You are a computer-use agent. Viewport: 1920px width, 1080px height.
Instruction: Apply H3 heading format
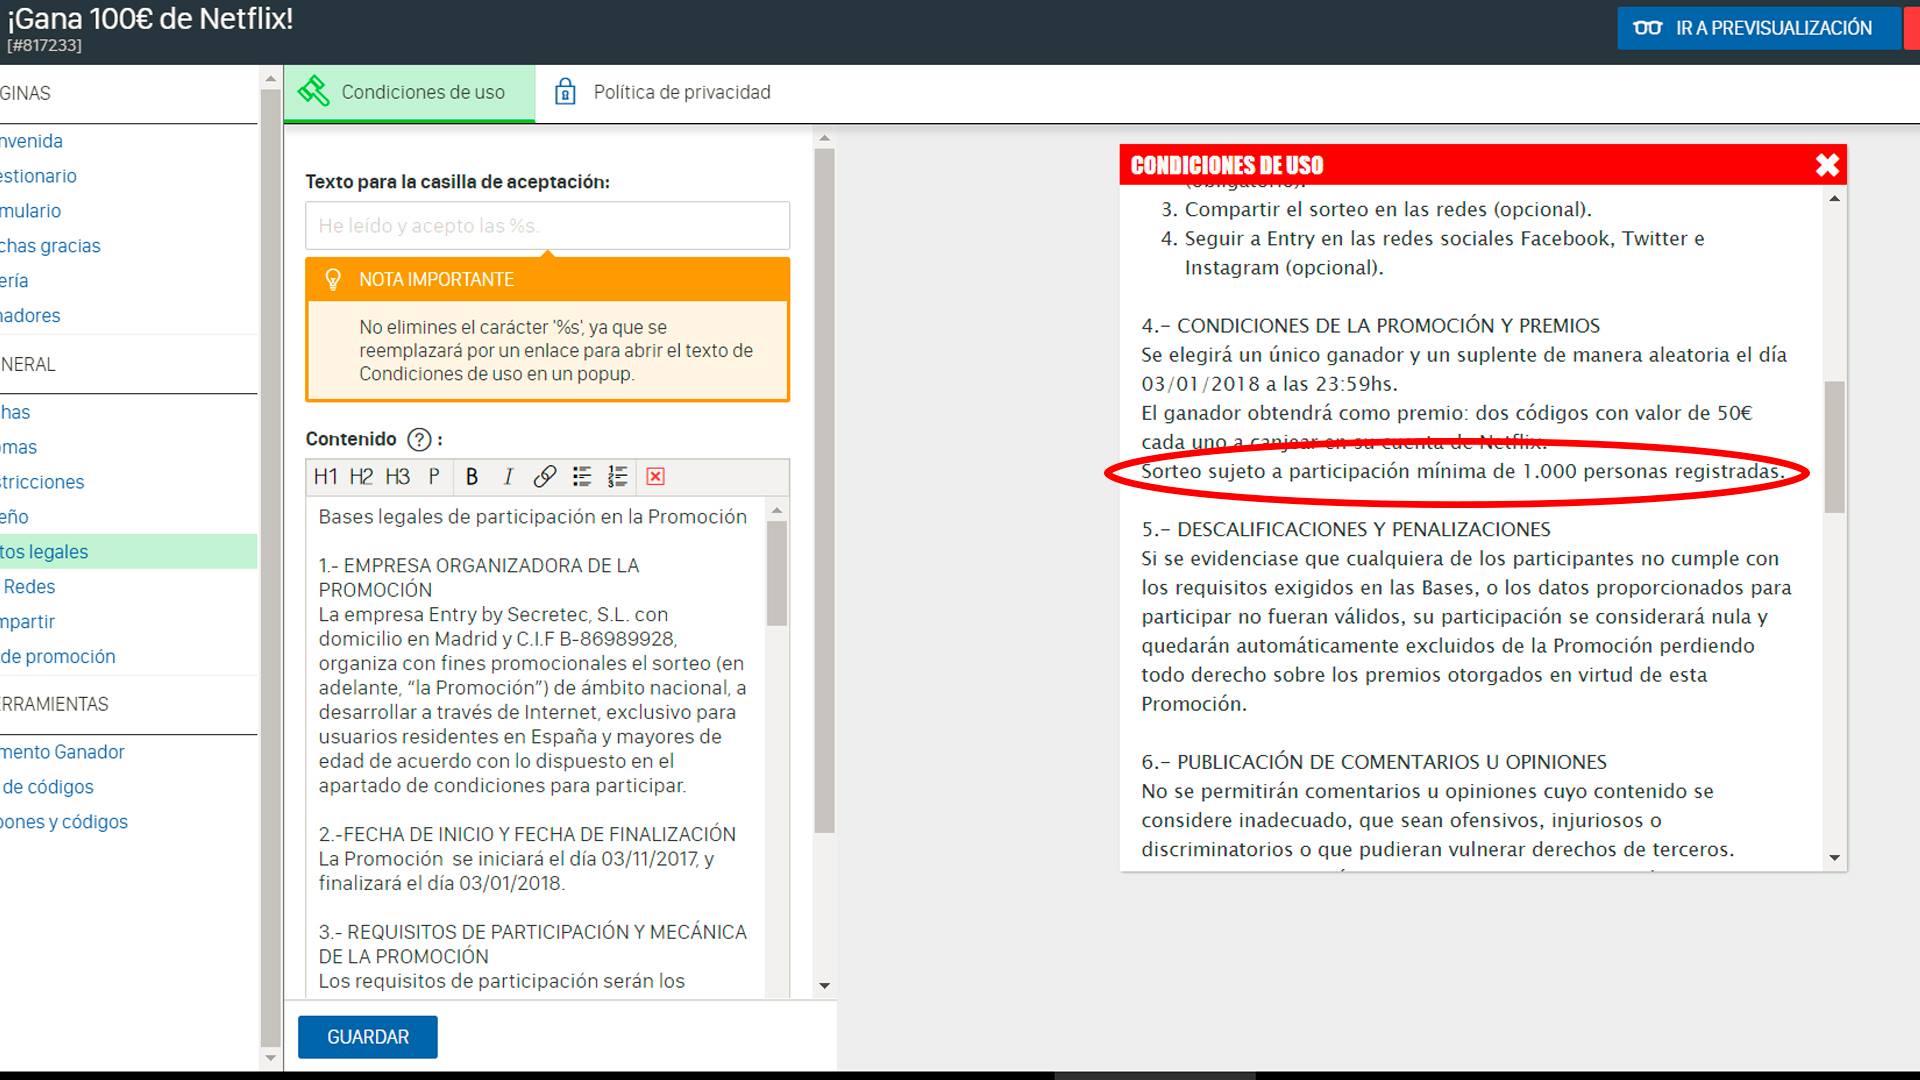coord(397,477)
